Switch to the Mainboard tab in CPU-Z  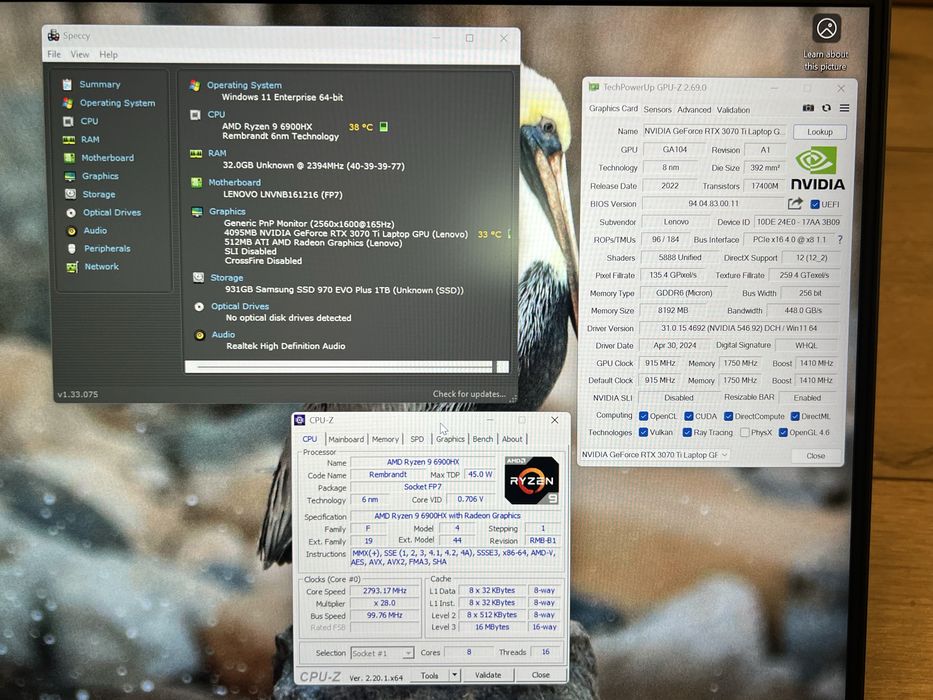pos(346,439)
